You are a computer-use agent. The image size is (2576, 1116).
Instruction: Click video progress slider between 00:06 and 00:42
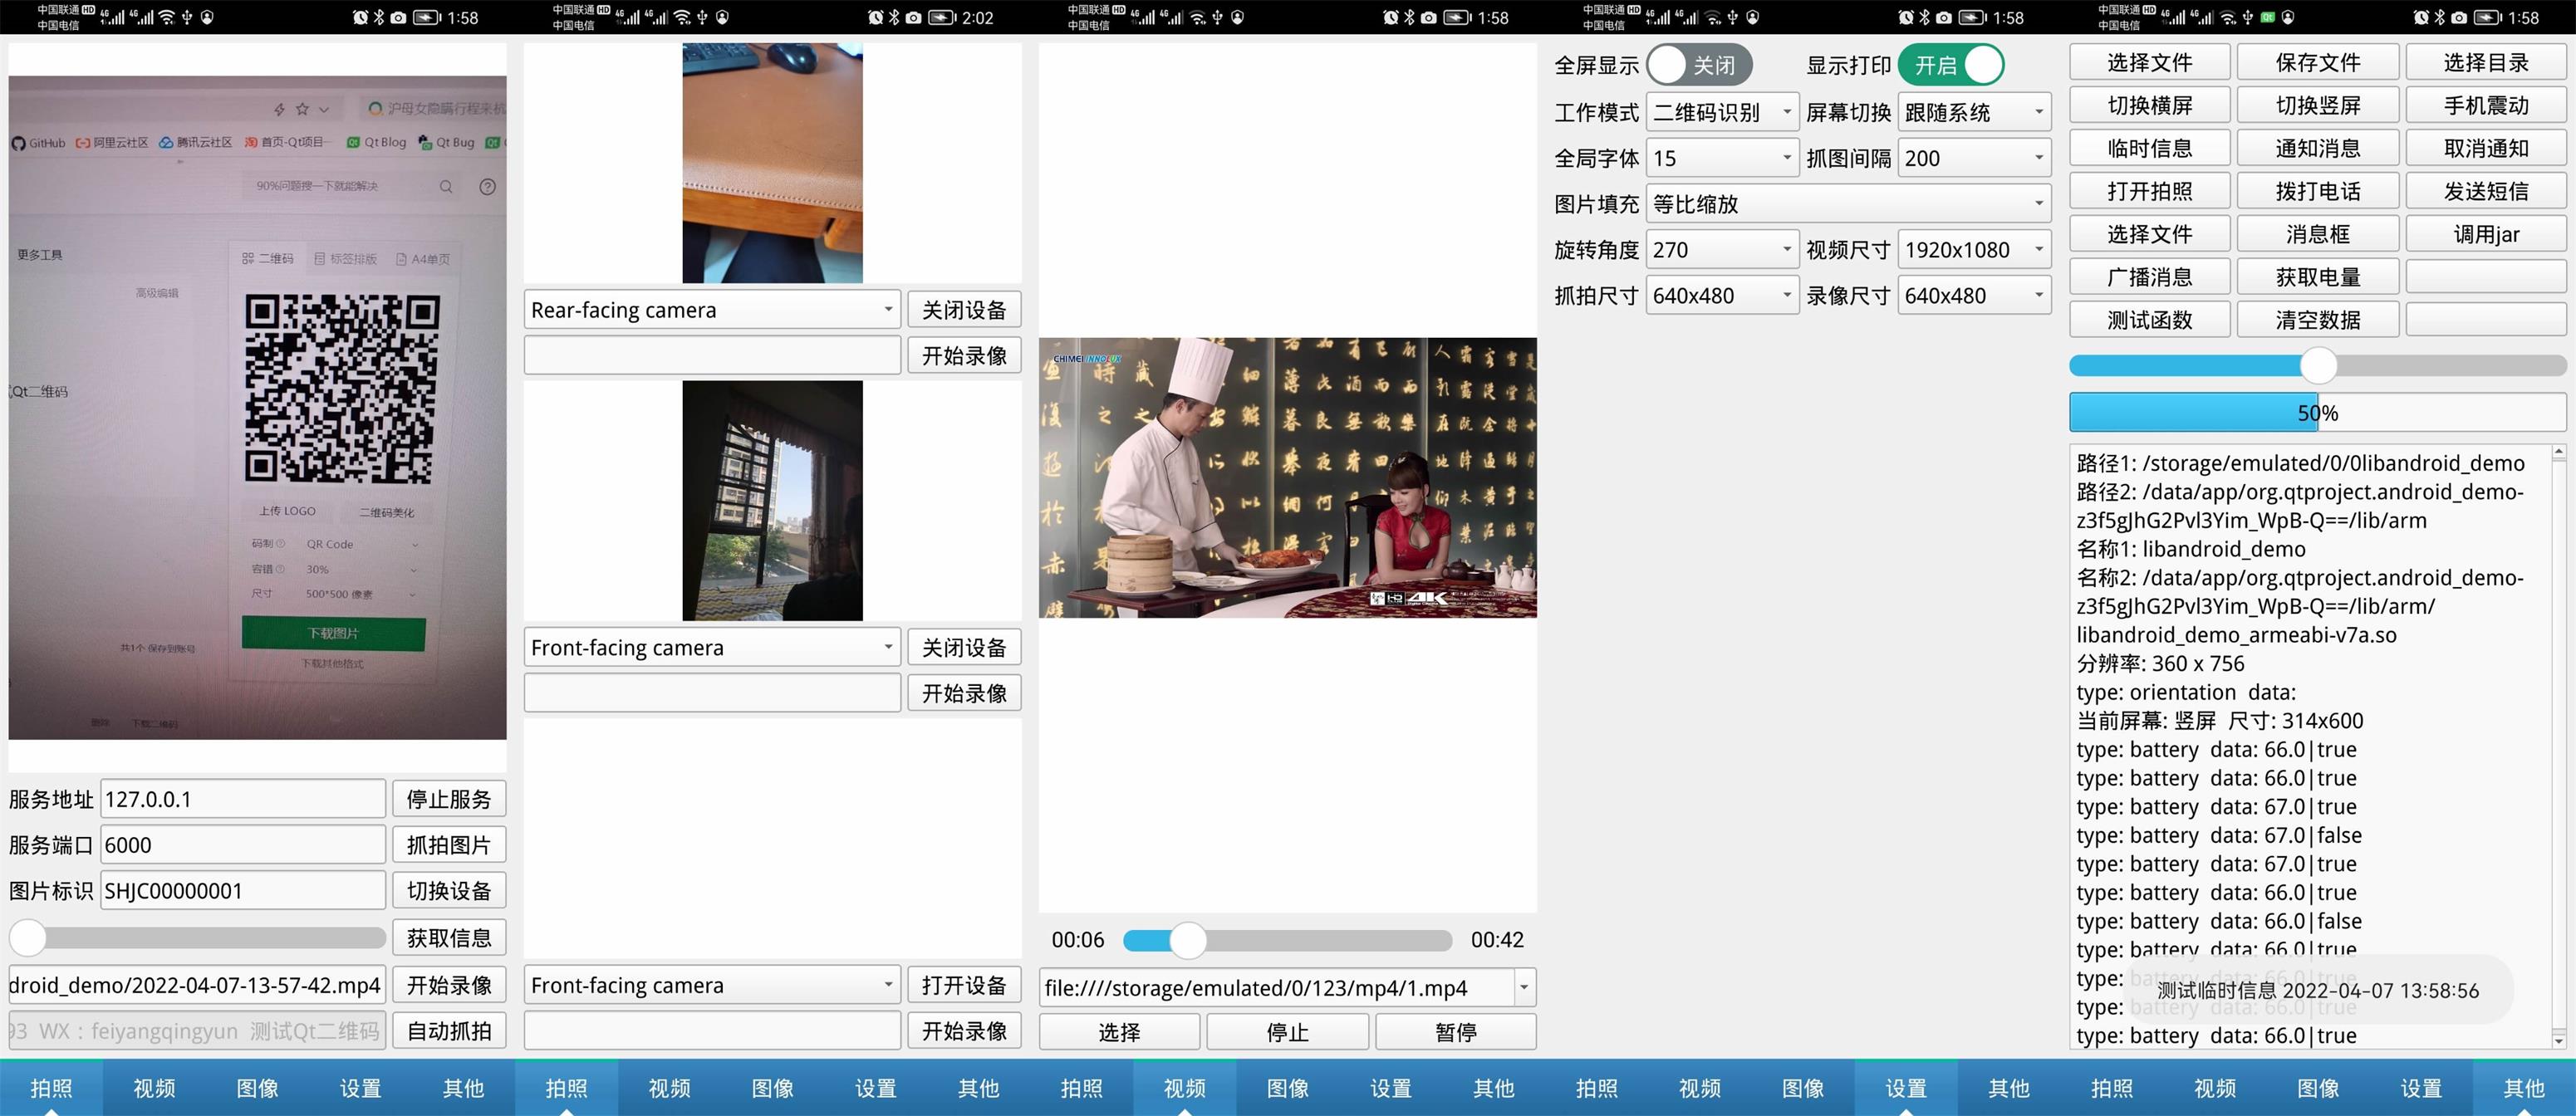click(1287, 940)
